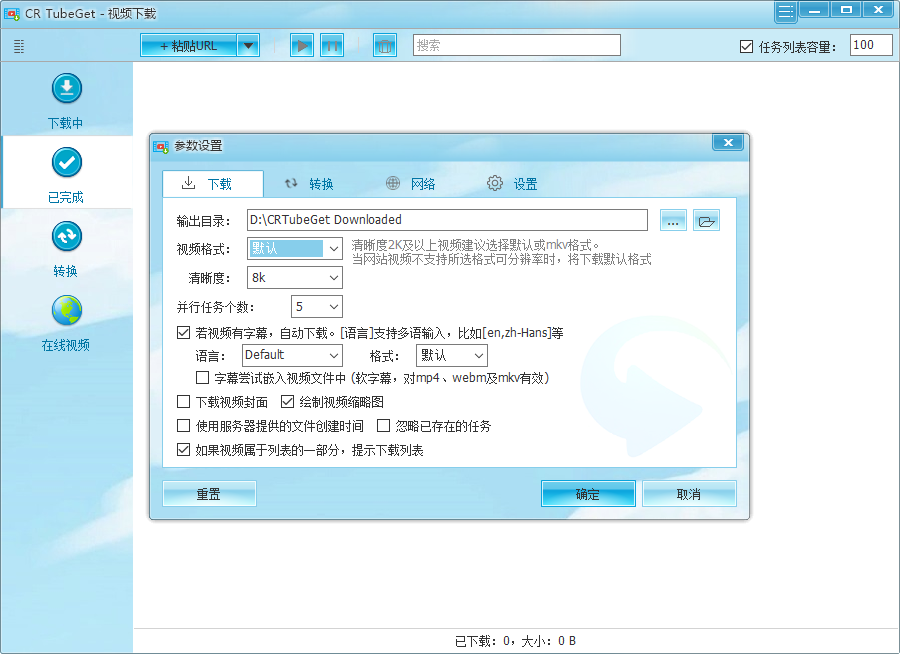Click the trash delete icon in toolbar
This screenshot has width=900, height=654.
[385, 45]
